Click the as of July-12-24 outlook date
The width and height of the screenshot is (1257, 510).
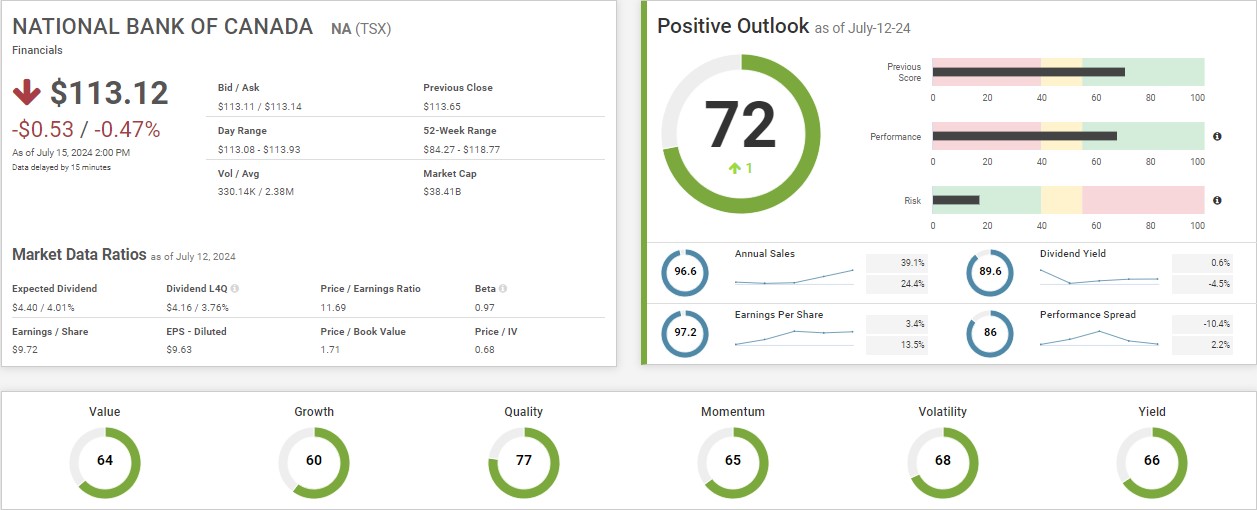click(863, 29)
